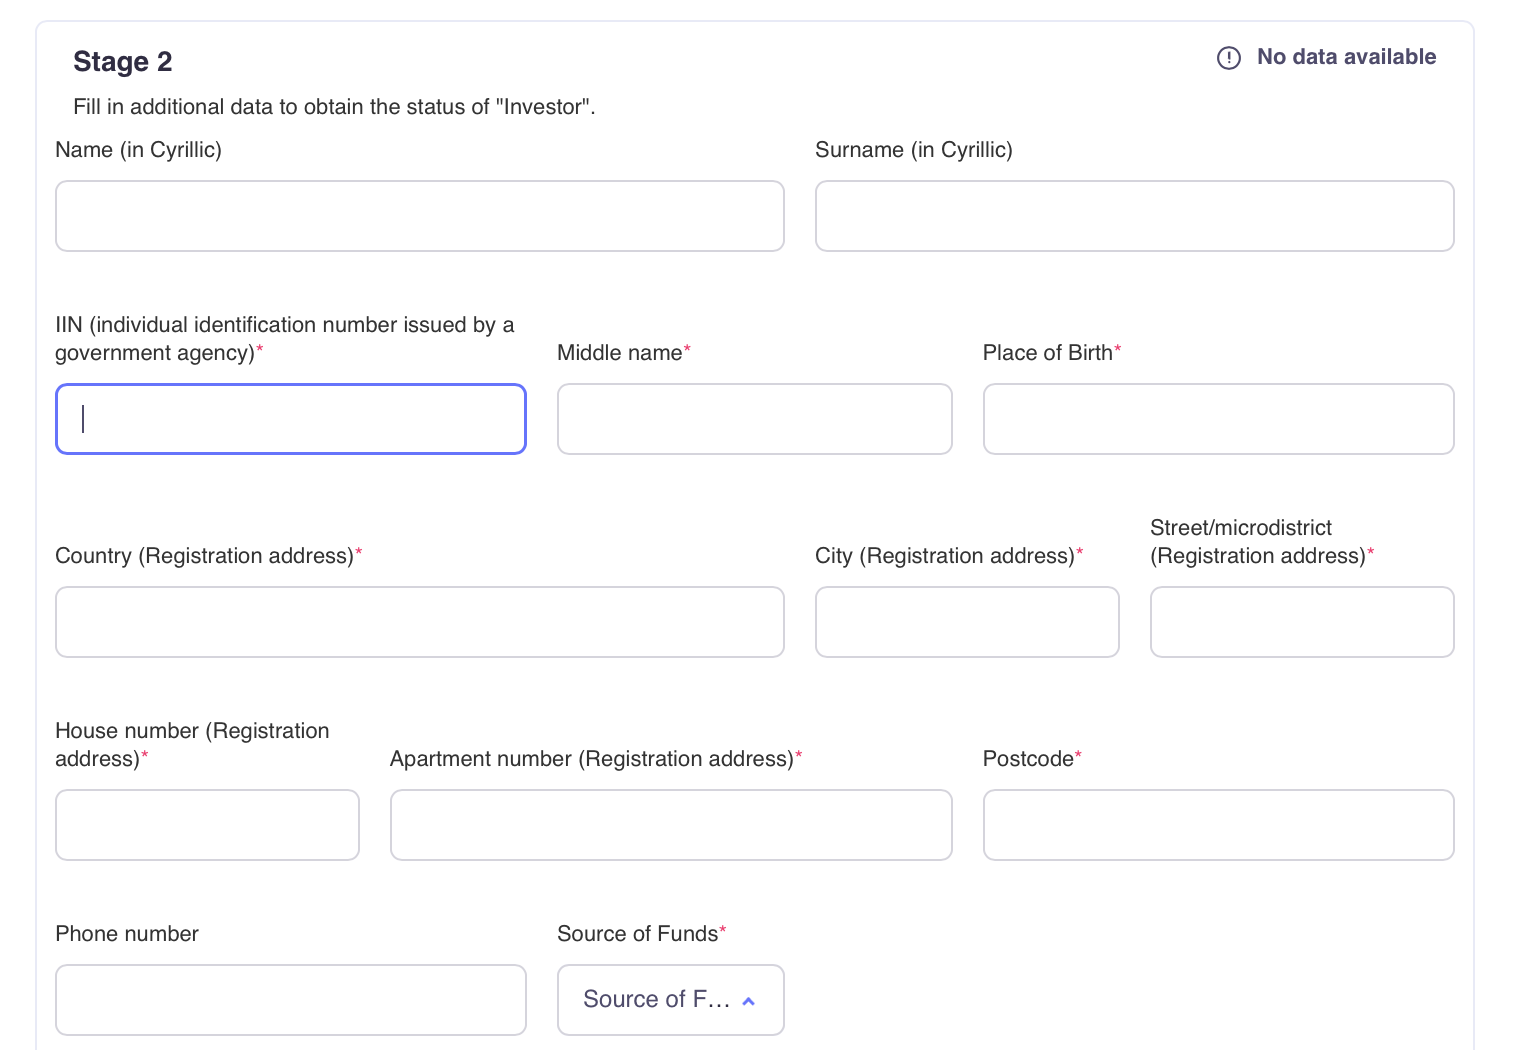Viewport: 1516px width, 1050px height.
Task: Select the IIN identification number field
Action: [290, 419]
